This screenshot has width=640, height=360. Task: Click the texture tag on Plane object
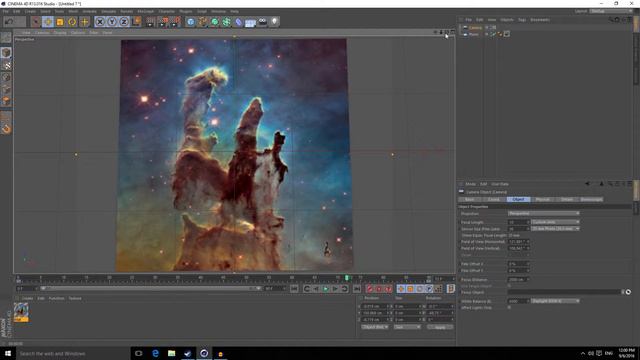[507, 34]
